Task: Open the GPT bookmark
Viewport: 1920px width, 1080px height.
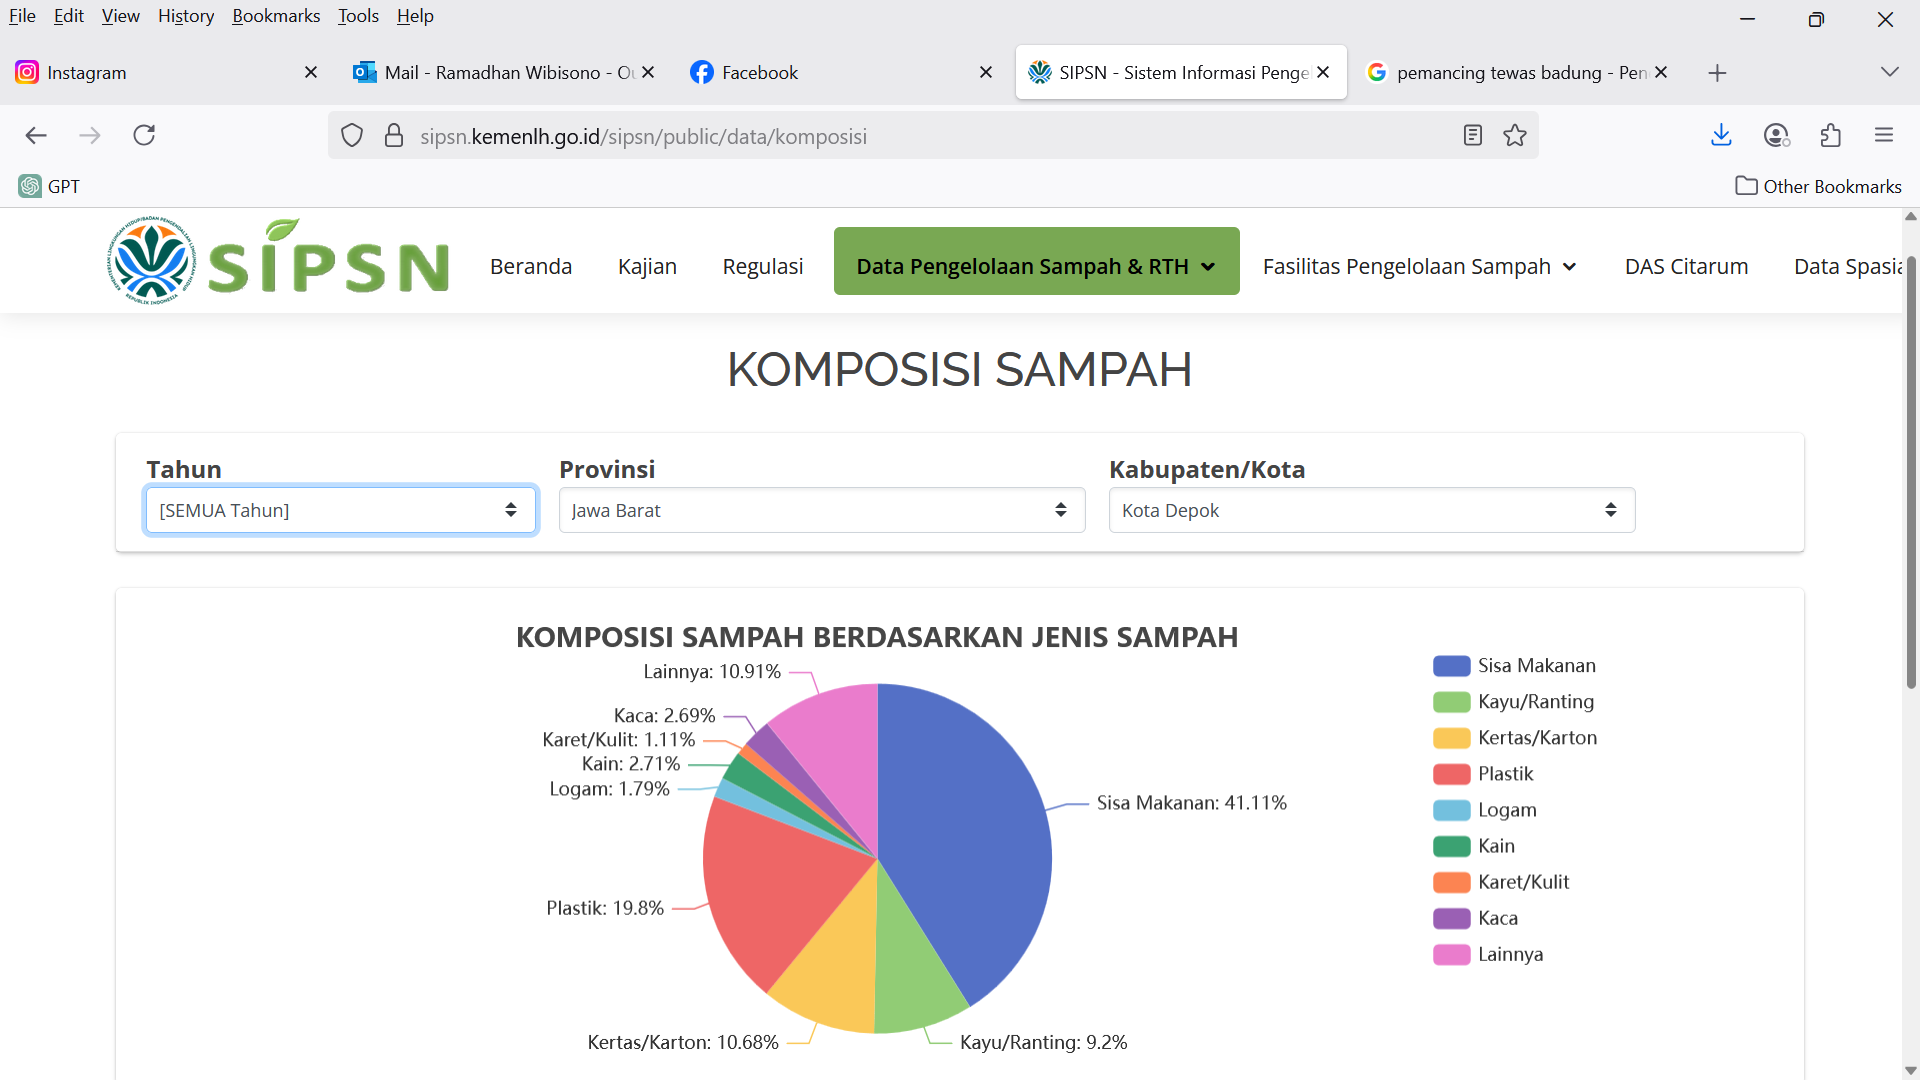Action: click(x=50, y=186)
